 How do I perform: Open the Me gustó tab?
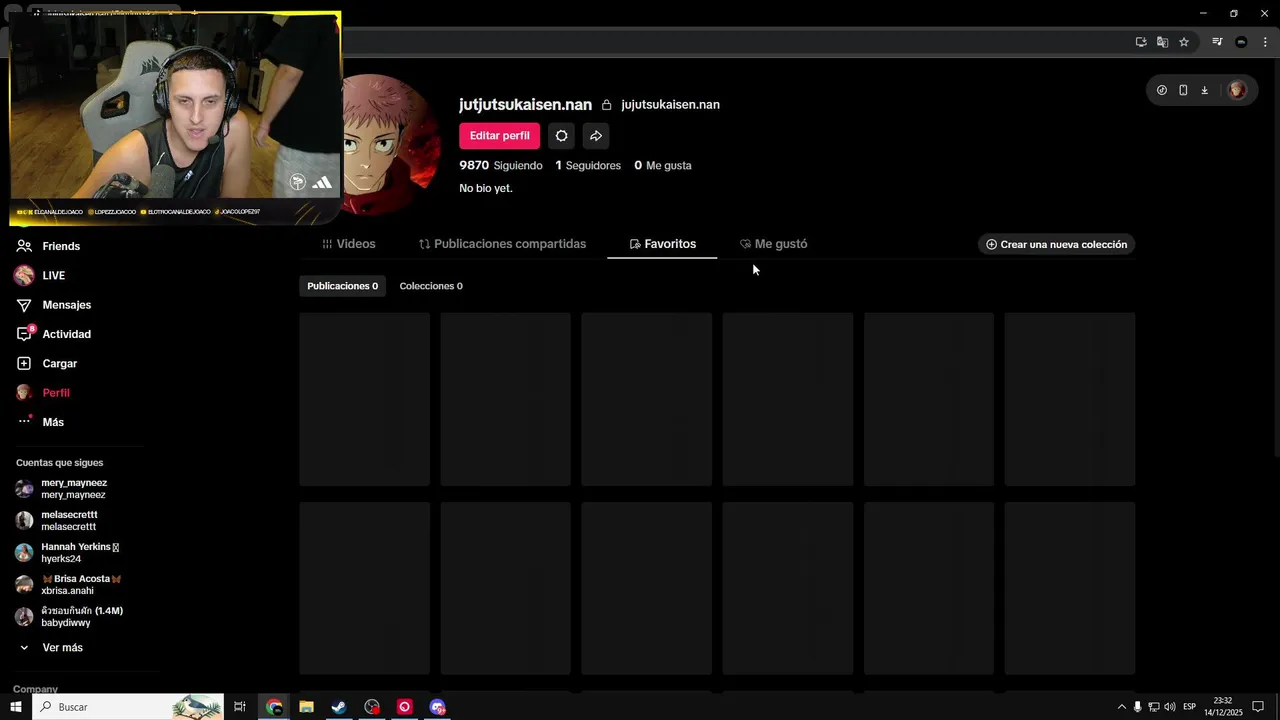point(773,244)
